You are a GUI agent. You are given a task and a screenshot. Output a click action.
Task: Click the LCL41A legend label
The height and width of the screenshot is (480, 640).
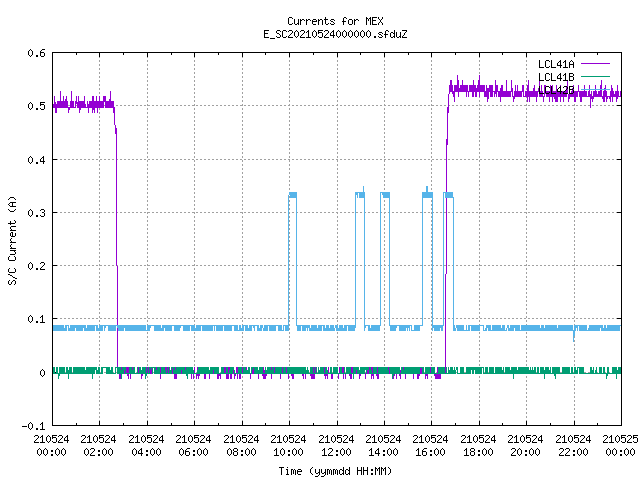click(x=556, y=64)
